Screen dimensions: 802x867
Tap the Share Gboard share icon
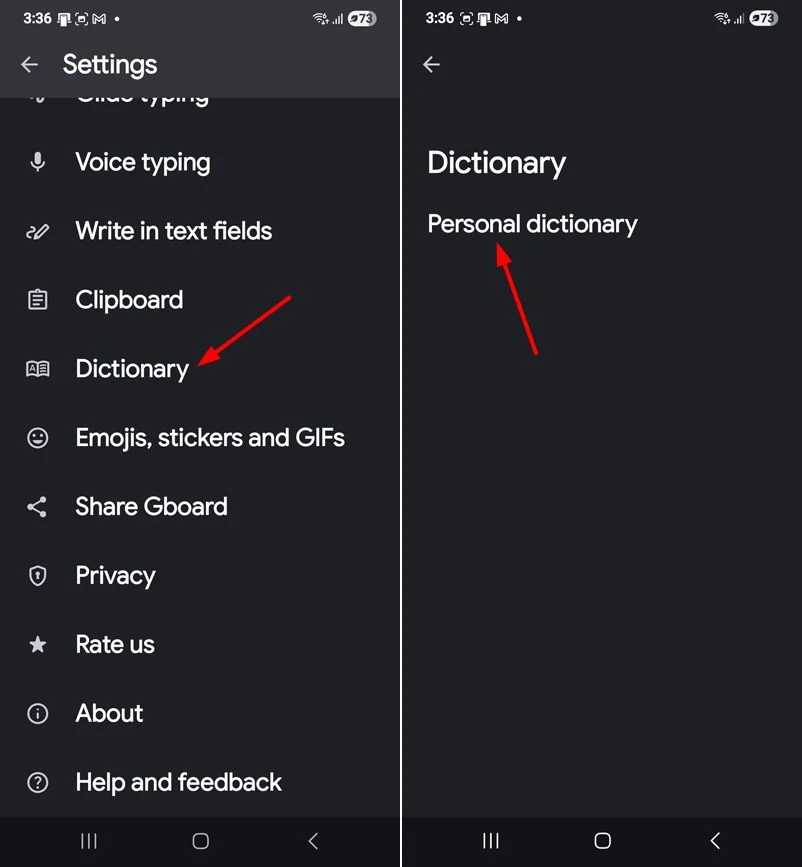37,506
